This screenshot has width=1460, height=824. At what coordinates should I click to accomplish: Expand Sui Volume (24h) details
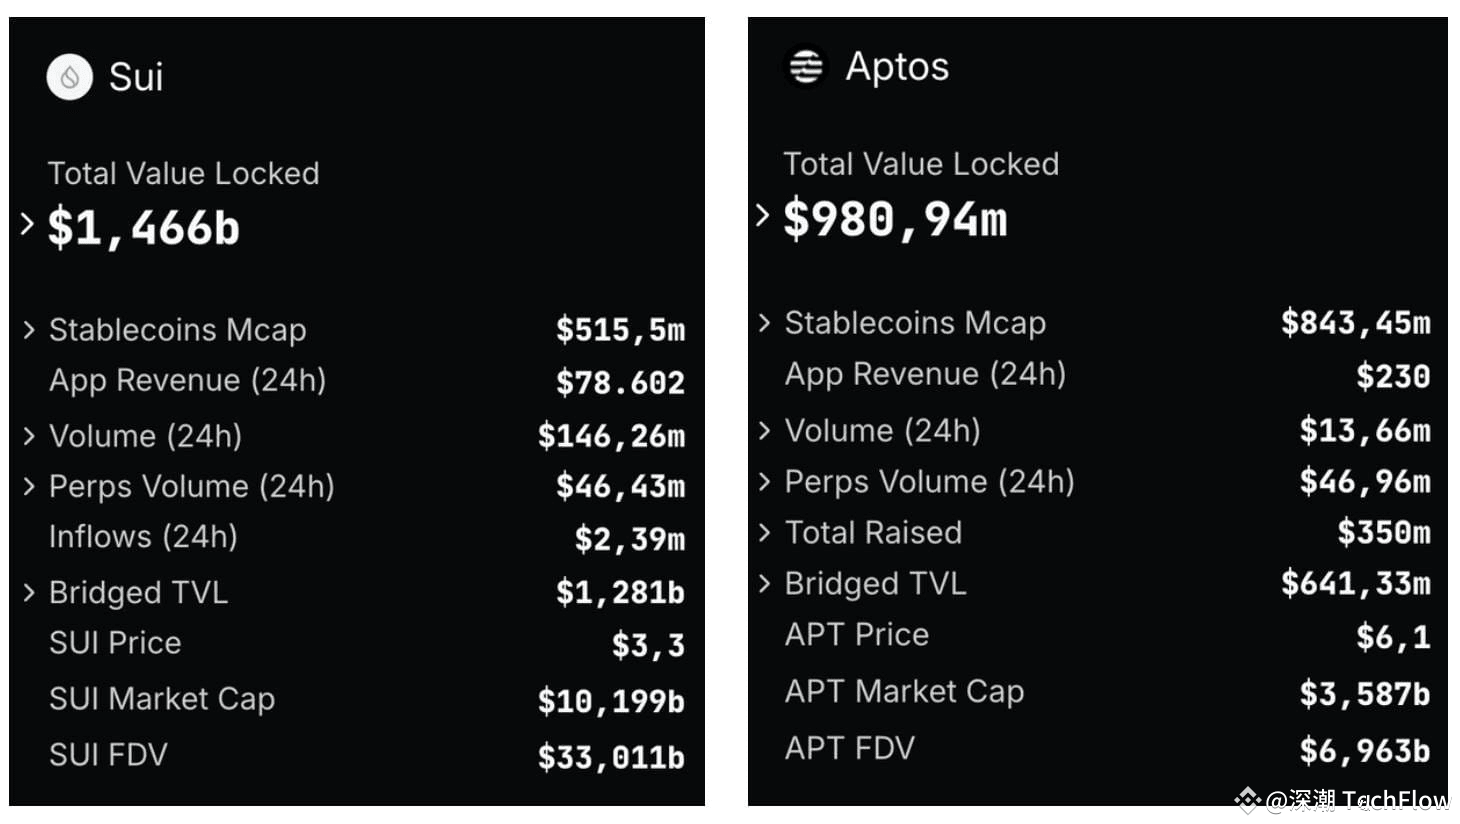pos(29,436)
